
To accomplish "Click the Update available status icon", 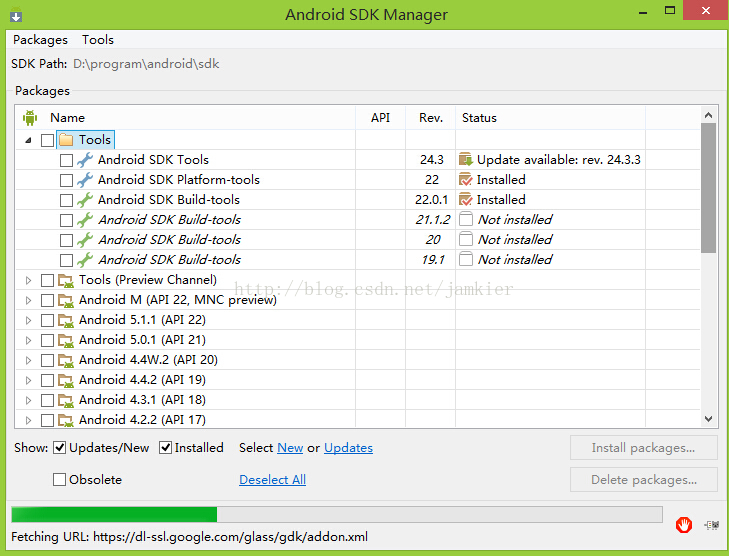I will 466,159.
